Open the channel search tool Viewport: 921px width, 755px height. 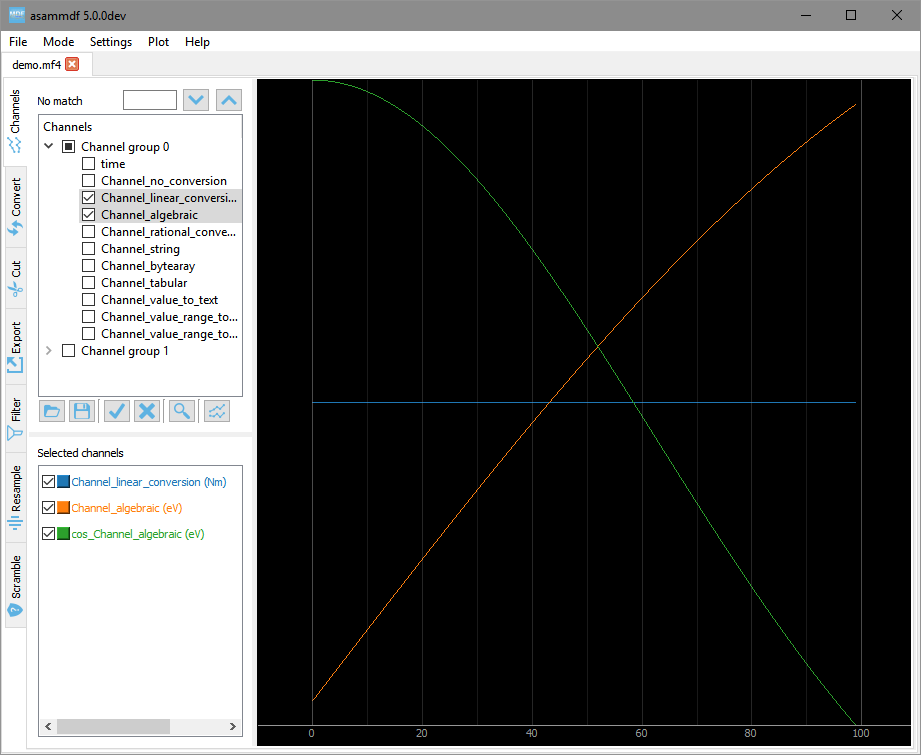pyautogui.click(x=181, y=410)
